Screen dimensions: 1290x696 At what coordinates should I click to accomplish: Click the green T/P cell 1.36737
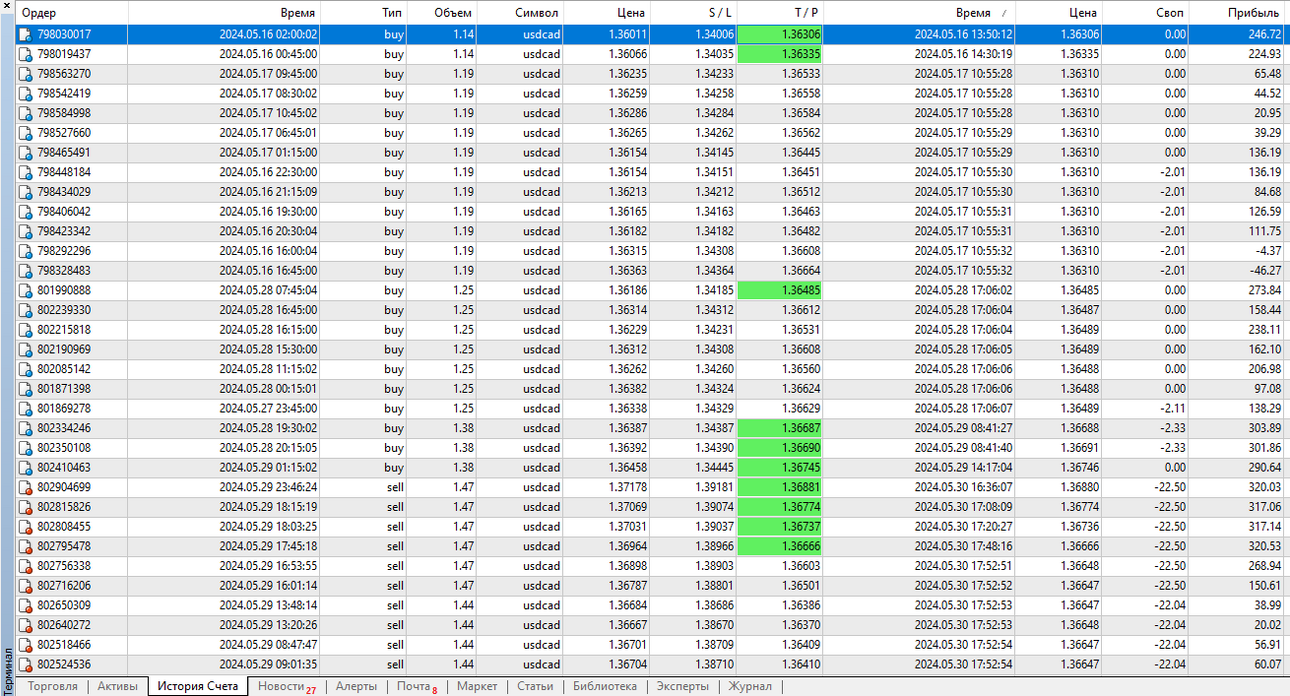pyautogui.click(x=779, y=527)
